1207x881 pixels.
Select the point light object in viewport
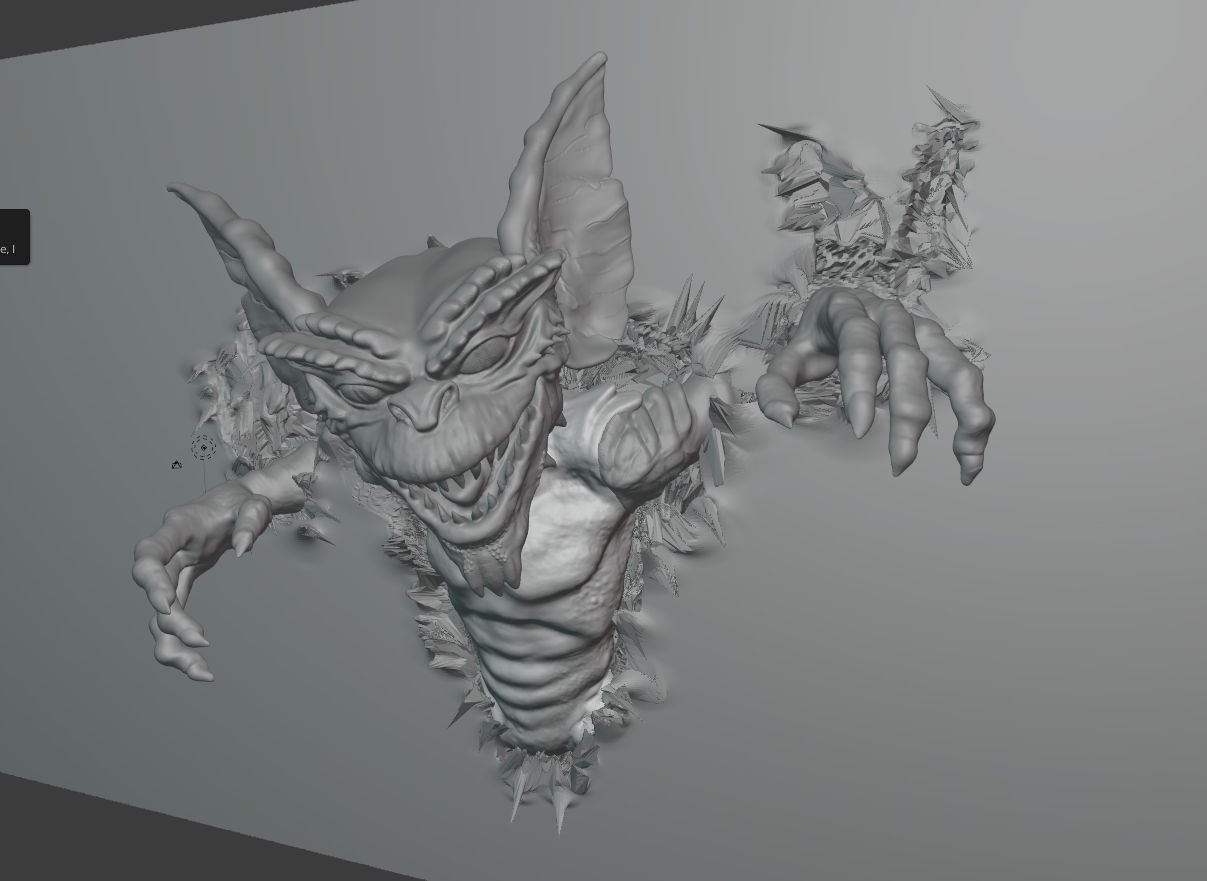click(203, 448)
